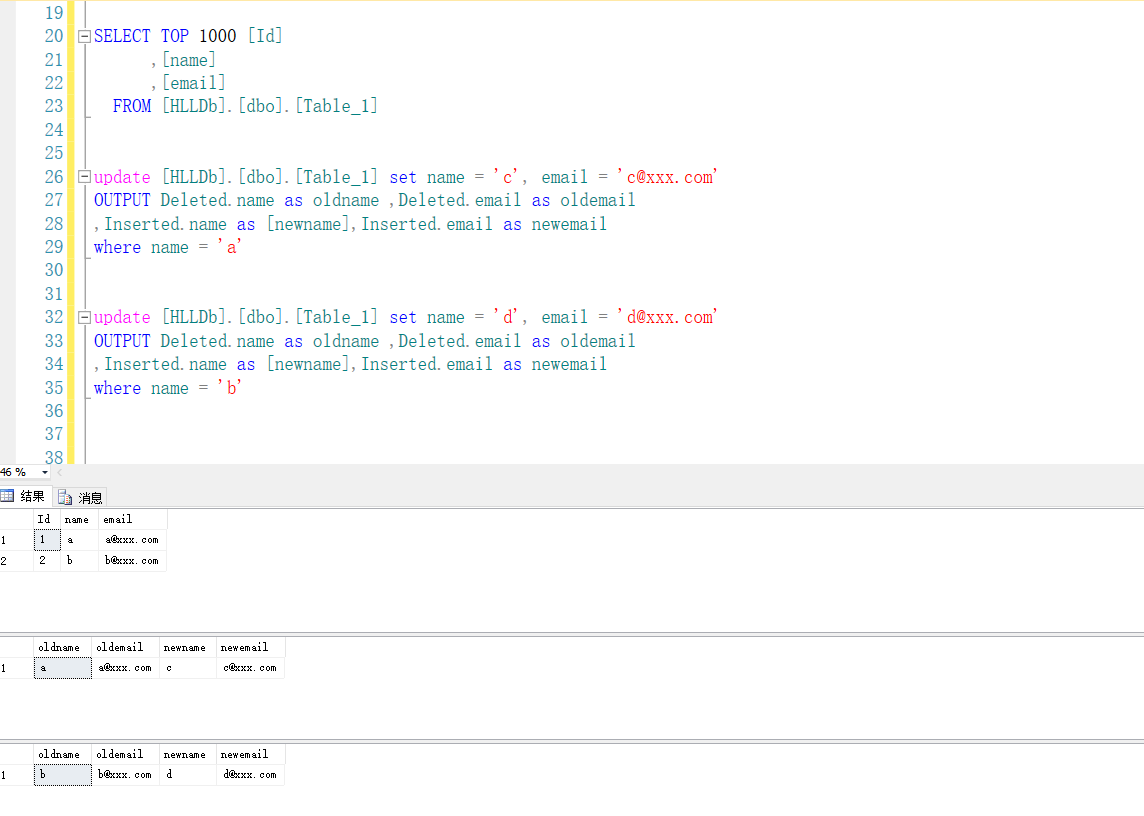The width and height of the screenshot is (1144, 816).
Task: Collapse the SELECT TOP 1000 statement
Action: pyautogui.click(x=84, y=36)
